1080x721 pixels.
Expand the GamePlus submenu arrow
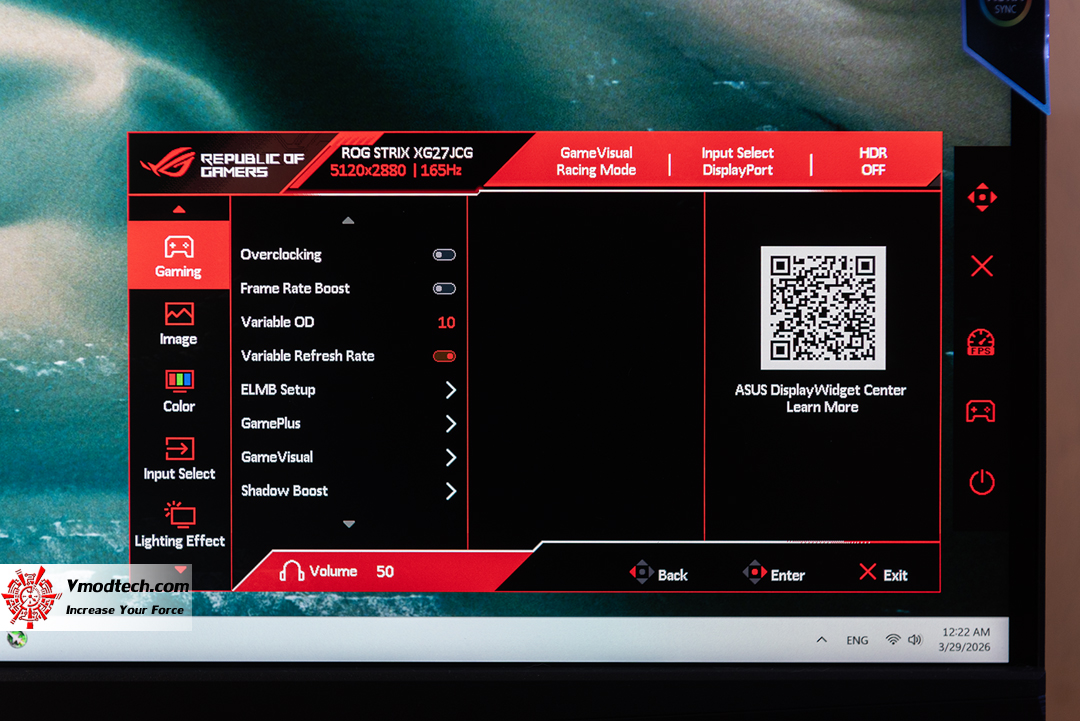pyautogui.click(x=450, y=424)
